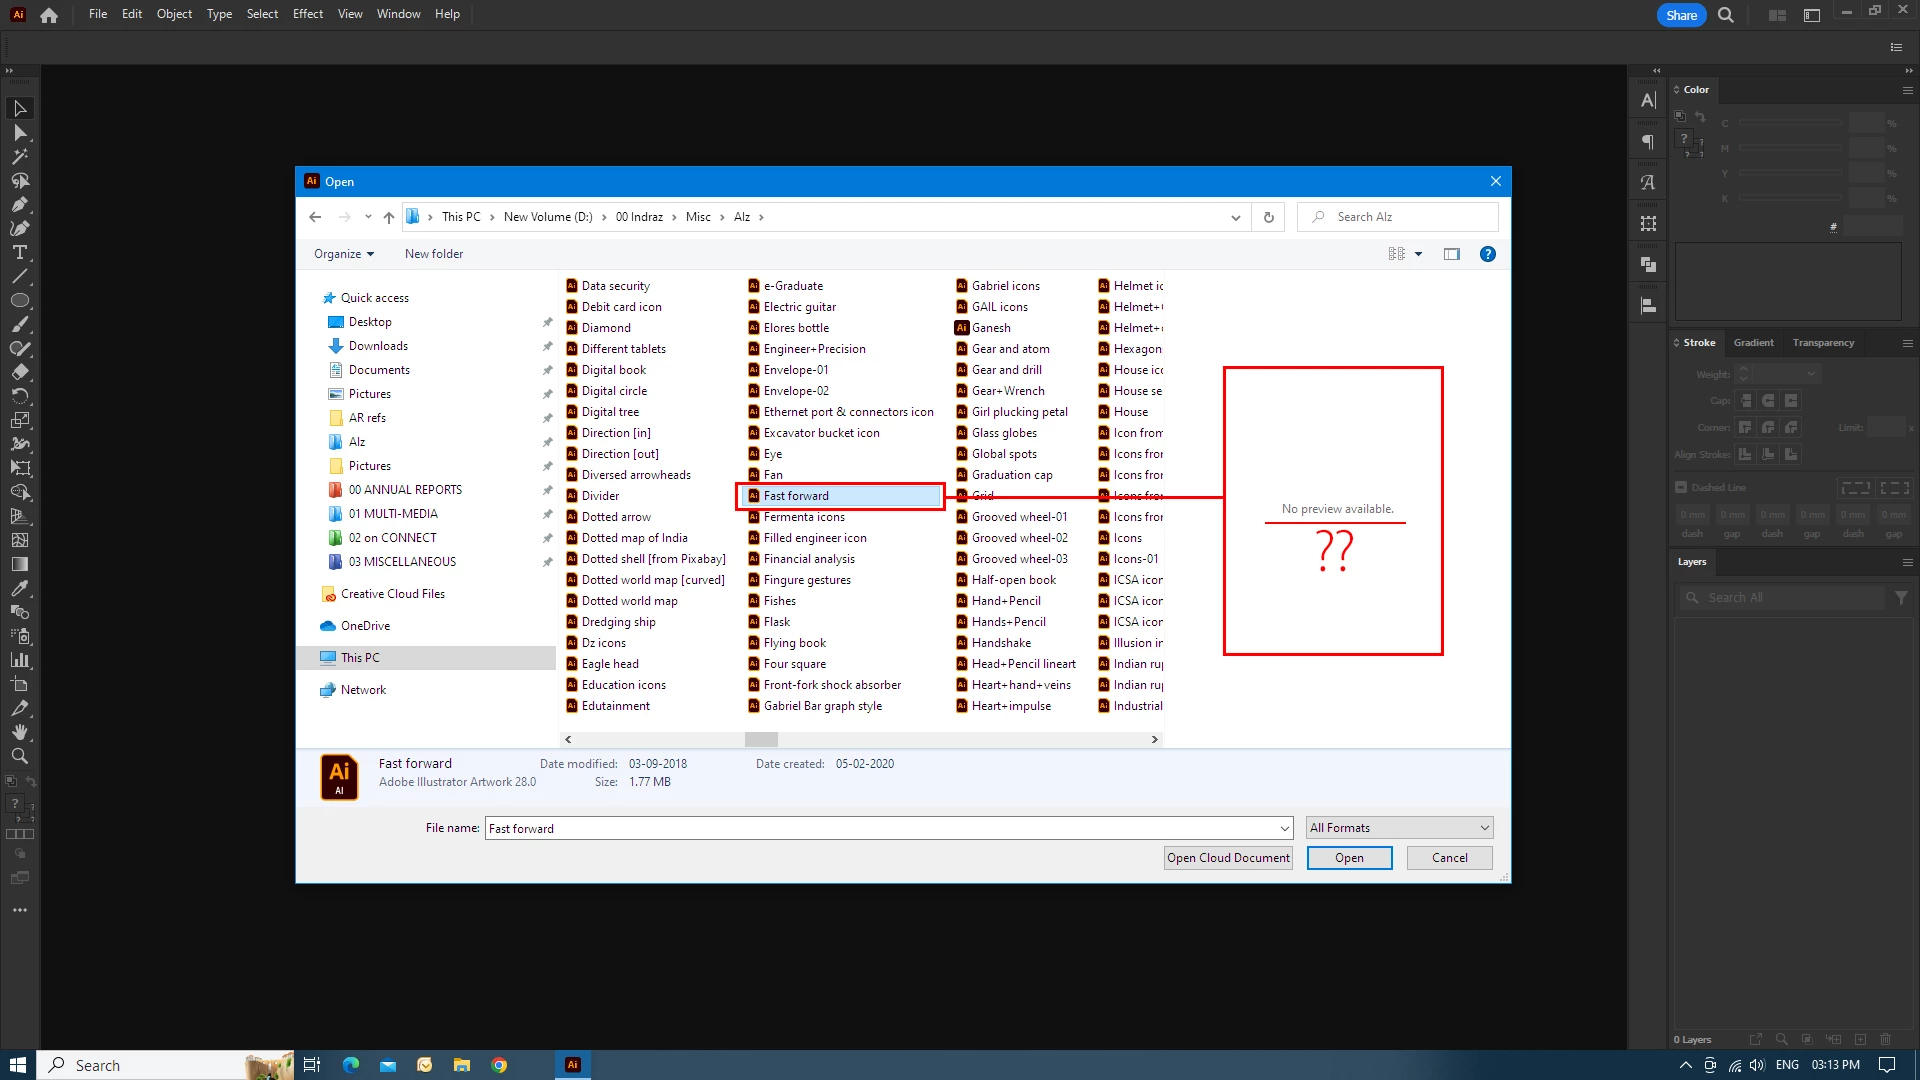Open the Illustrator Search icon
Image resolution: width=1920 pixels, height=1080 pixels.
[x=1726, y=15]
